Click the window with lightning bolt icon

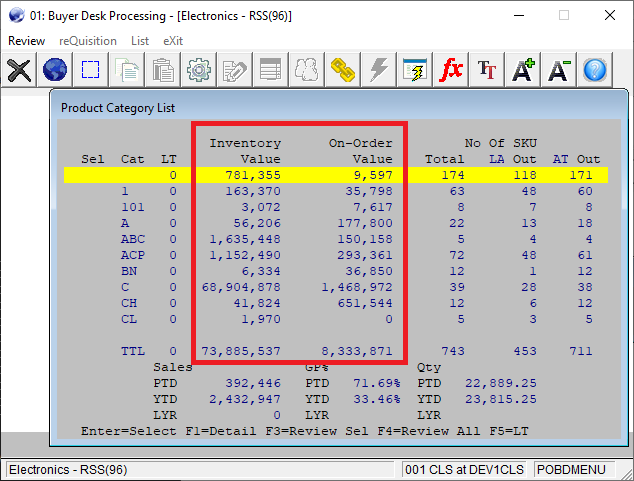pos(414,70)
